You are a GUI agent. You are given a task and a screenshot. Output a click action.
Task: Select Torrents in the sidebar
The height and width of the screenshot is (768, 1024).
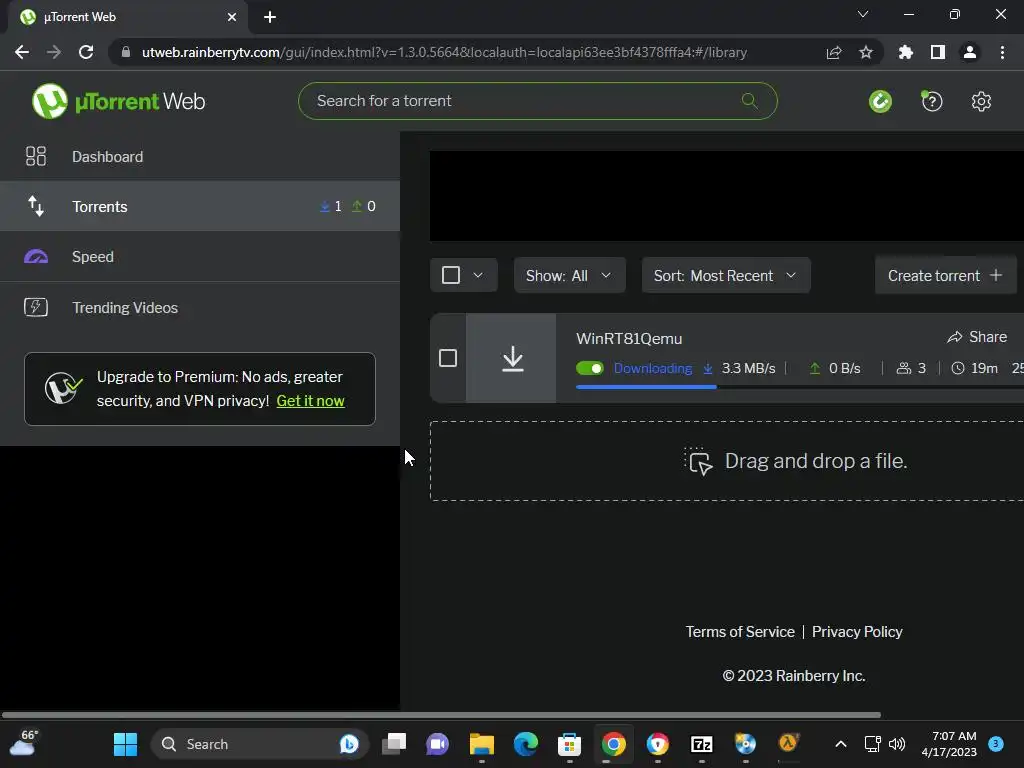point(200,206)
